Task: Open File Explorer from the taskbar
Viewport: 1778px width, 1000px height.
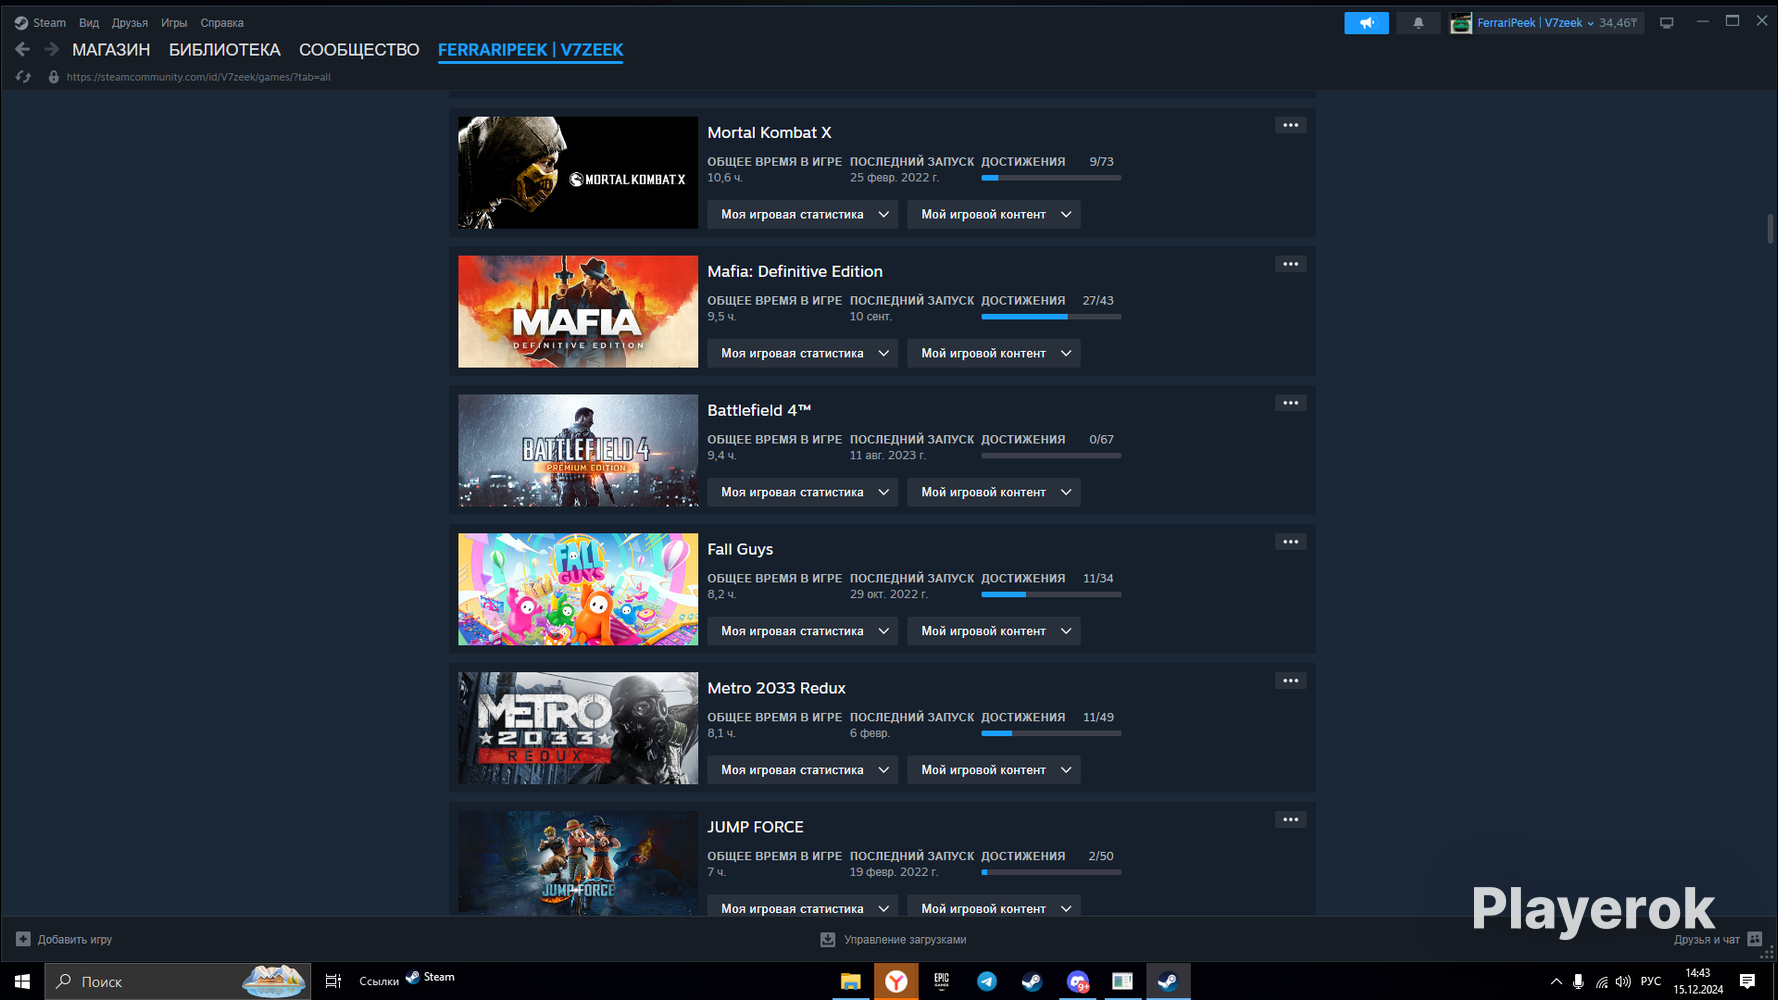Action: tap(850, 982)
